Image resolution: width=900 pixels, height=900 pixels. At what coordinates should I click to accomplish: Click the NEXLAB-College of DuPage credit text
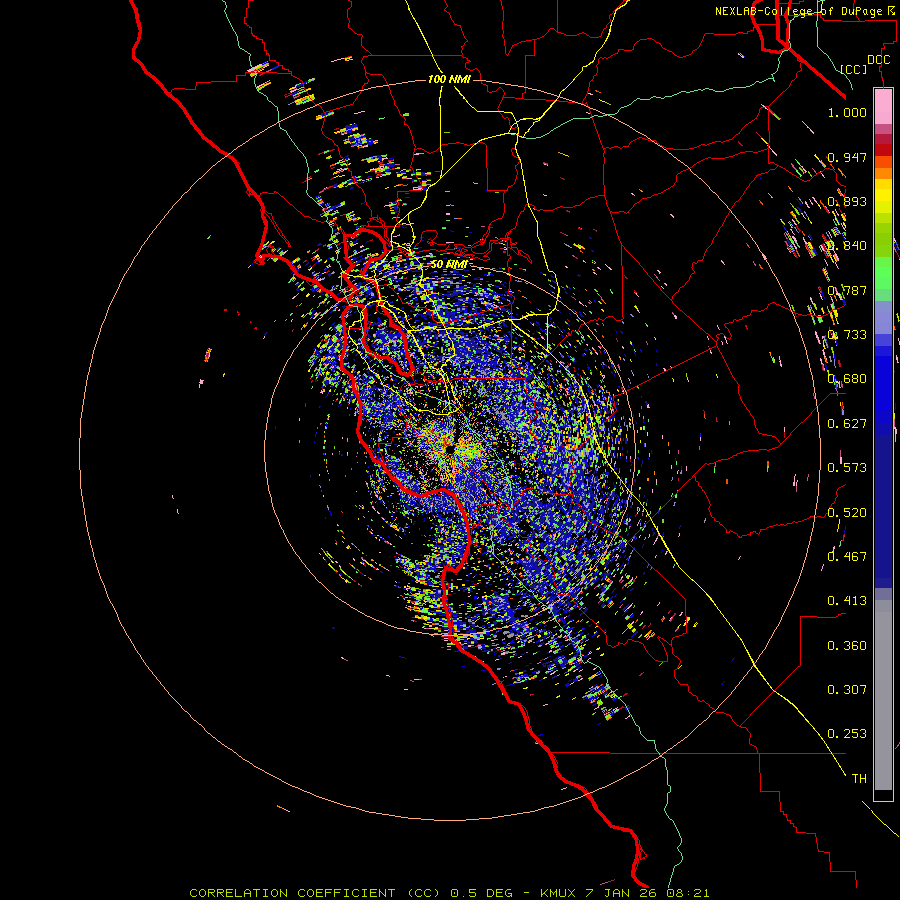click(x=798, y=11)
